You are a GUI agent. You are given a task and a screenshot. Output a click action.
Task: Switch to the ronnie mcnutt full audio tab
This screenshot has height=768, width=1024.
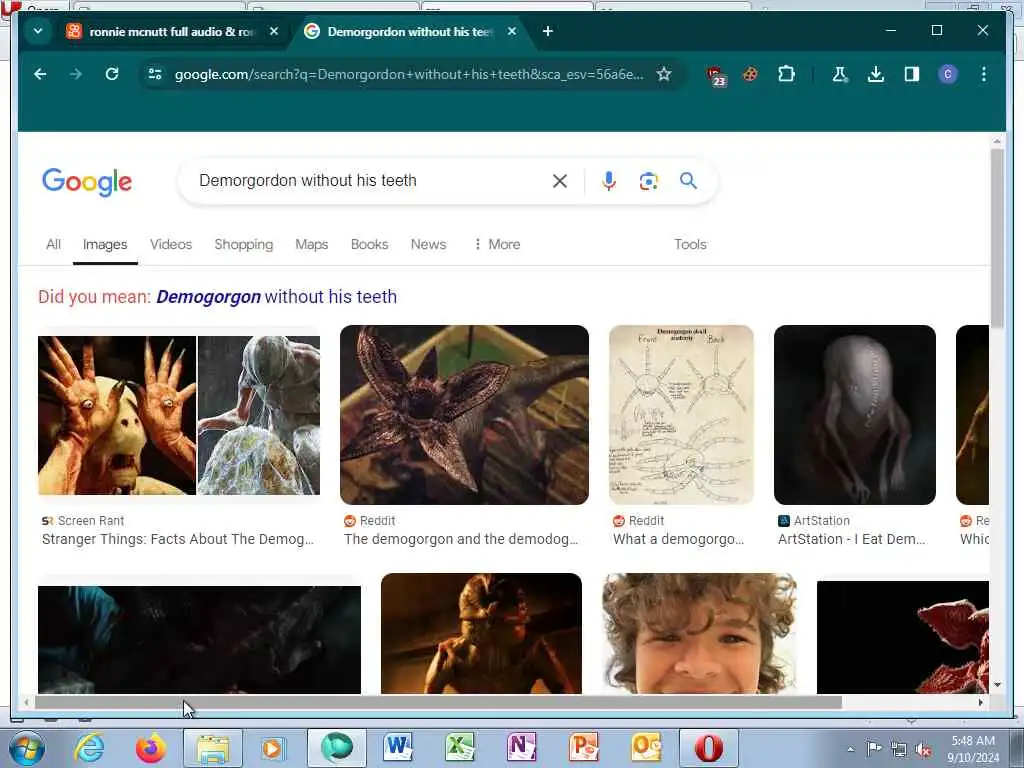[x=171, y=31]
